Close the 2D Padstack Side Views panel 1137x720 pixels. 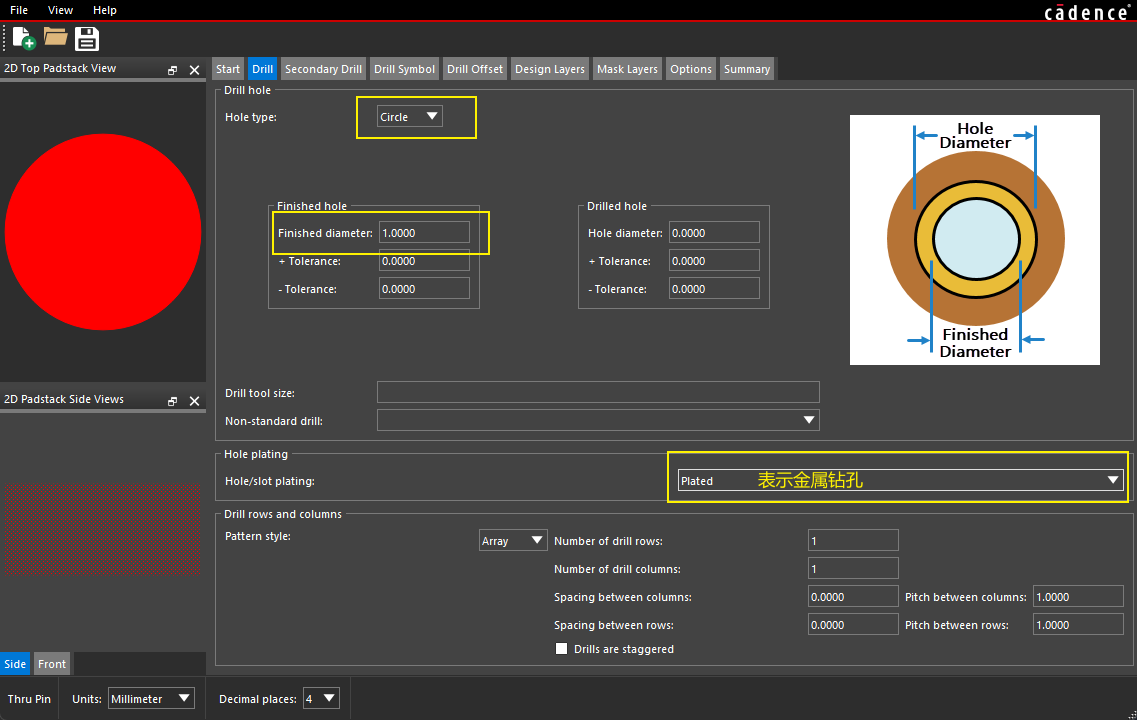point(194,401)
